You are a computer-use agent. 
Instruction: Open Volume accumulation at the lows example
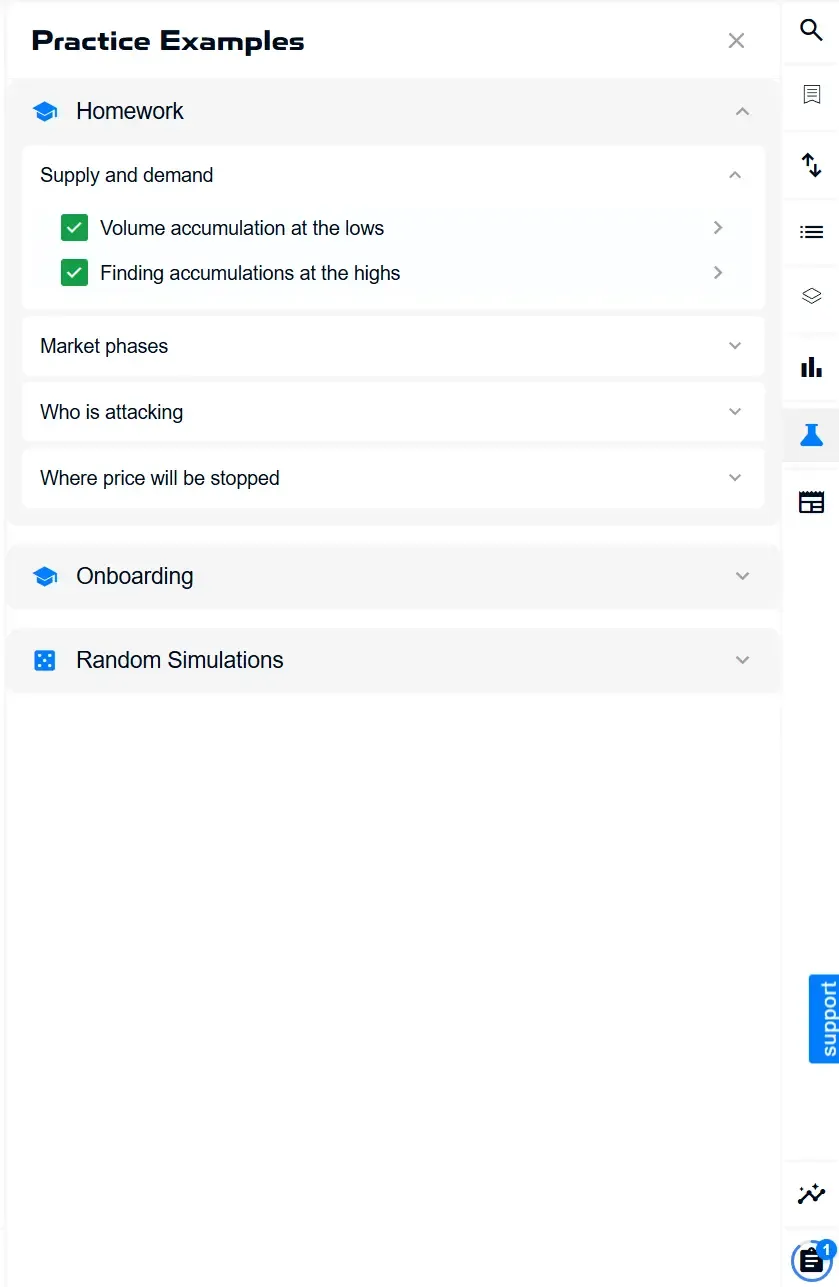click(x=393, y=228)
